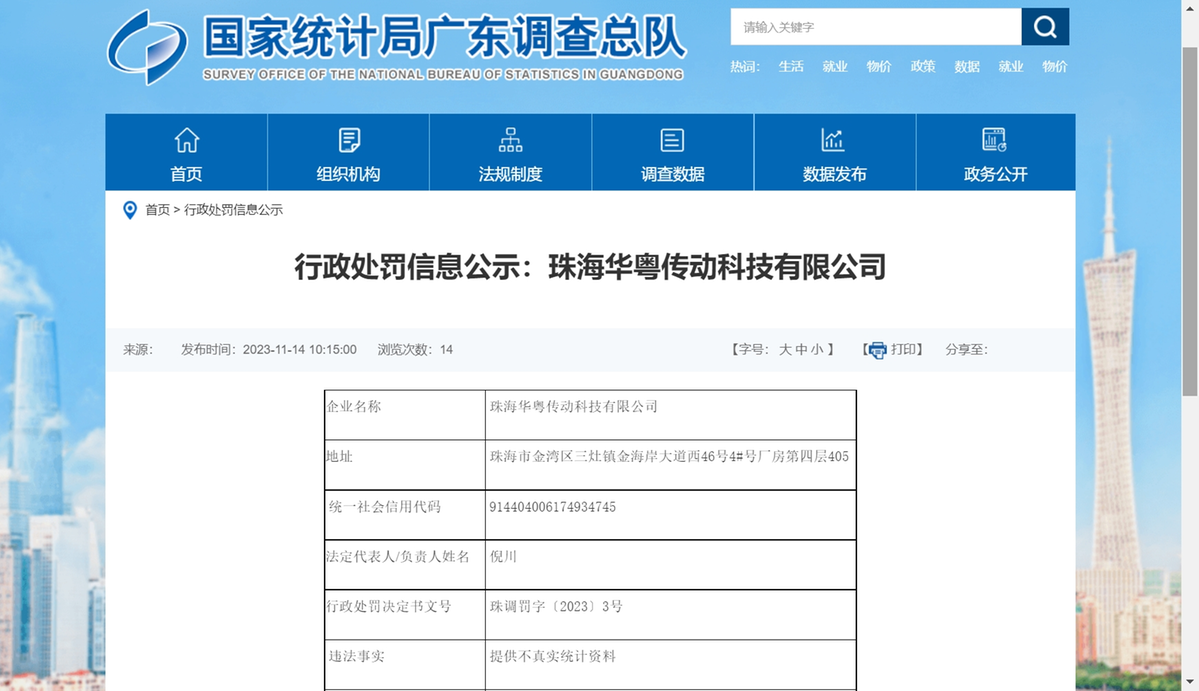This screenshot has width=1199, height=691.
Task: Click the Guangdong survey office logo emblem
Action: (147, 47)
